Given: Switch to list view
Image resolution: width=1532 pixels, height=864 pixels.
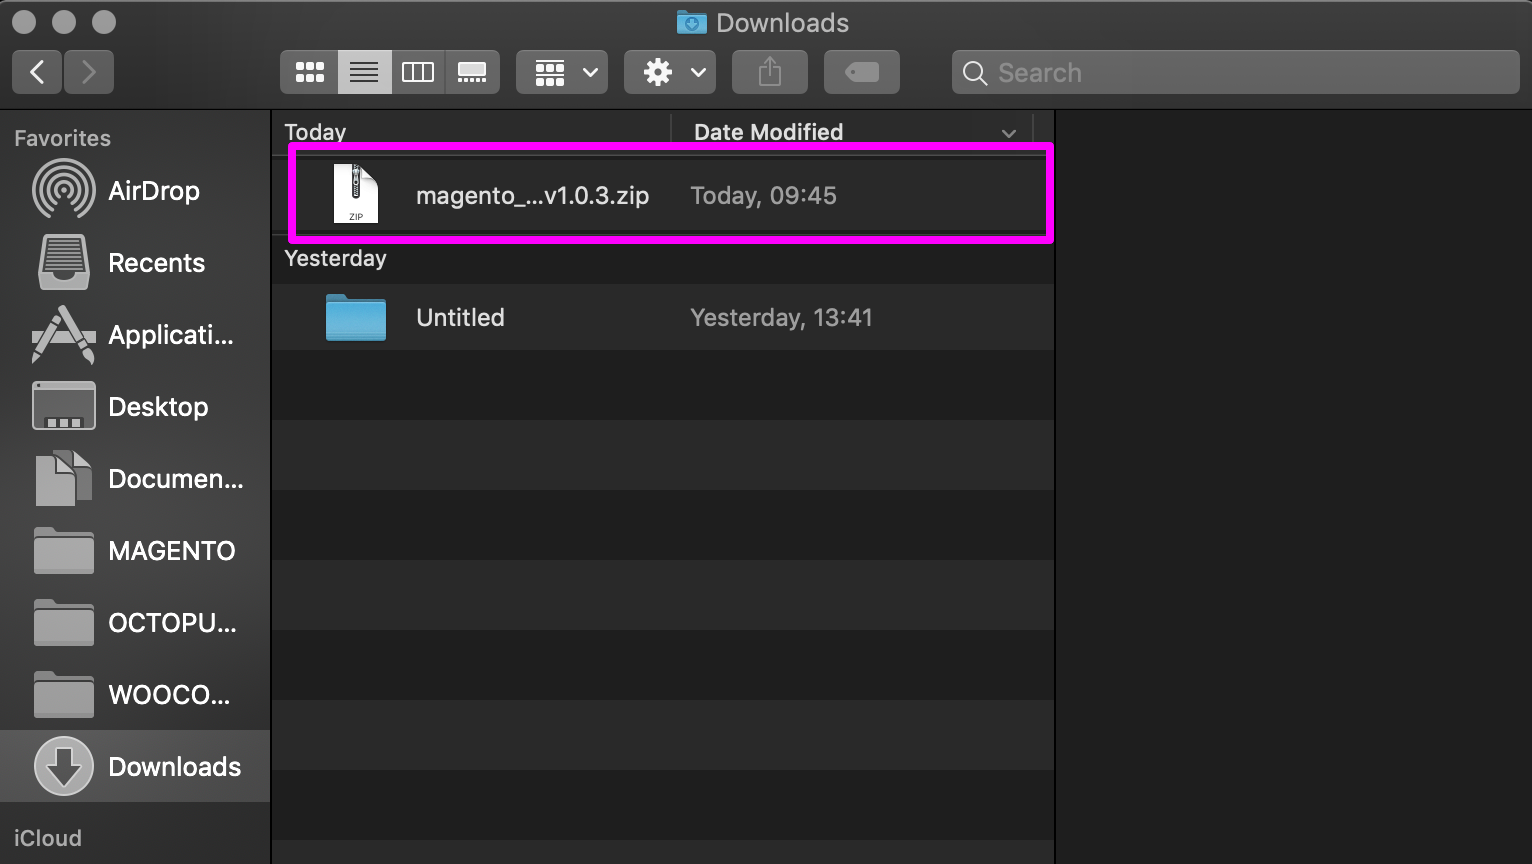Looking at the screenshot, I should tap(364, 72).
